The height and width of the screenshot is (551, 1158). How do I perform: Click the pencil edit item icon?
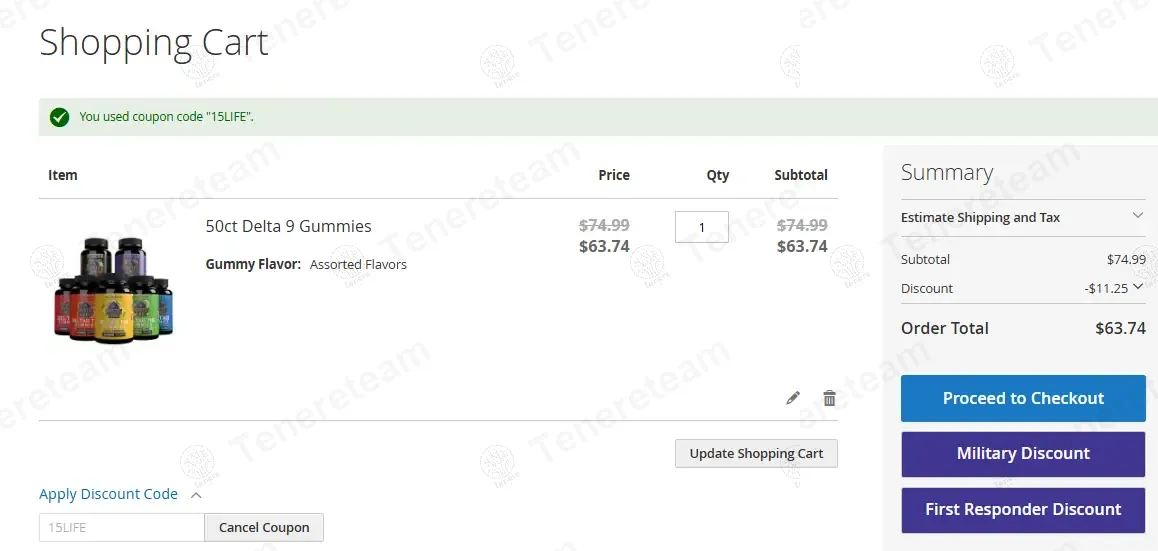tap(793, 398)
